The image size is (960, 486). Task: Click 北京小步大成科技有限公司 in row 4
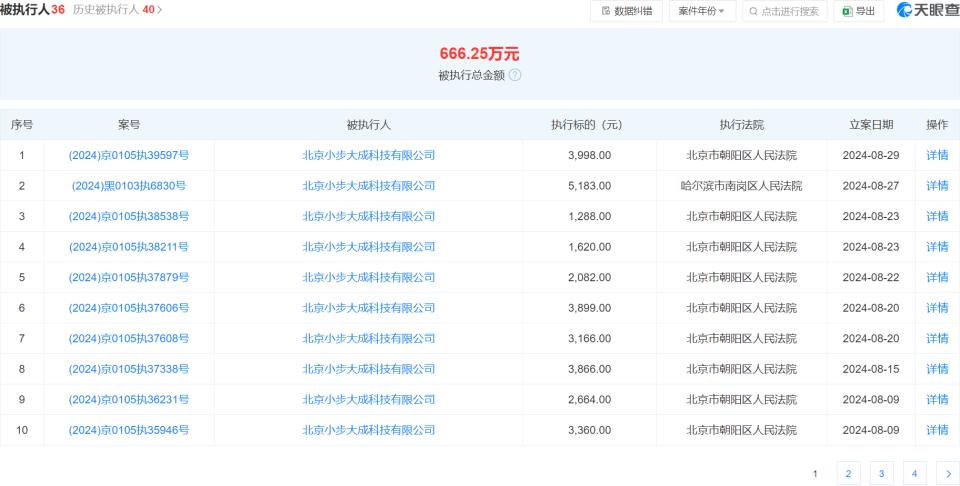(369, 247)
